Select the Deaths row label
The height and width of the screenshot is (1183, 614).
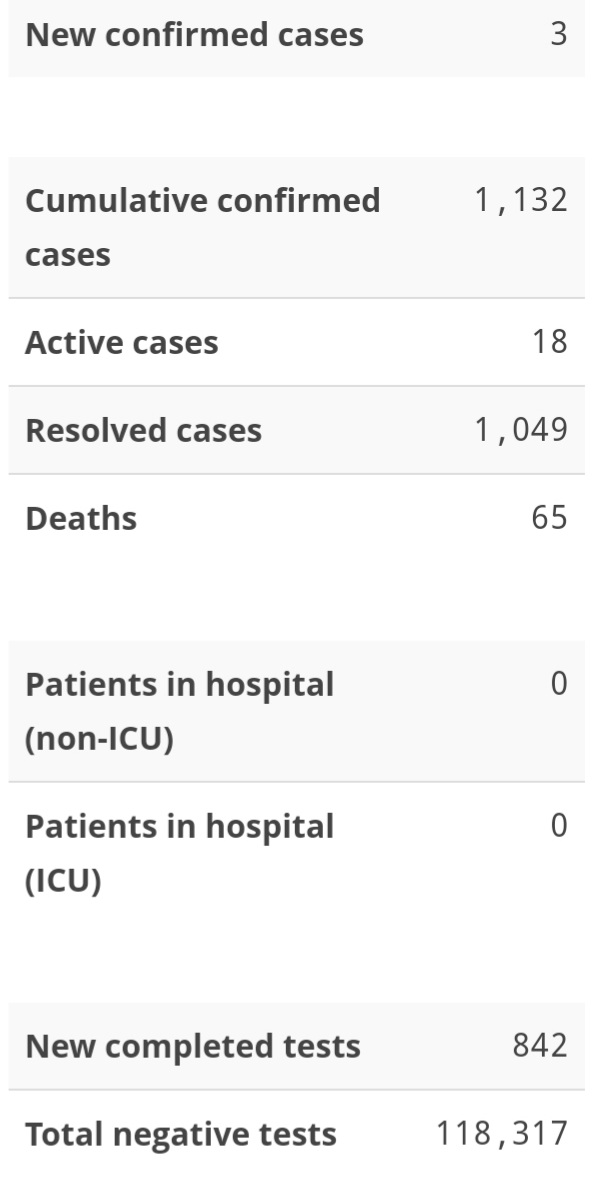[81, 519]
